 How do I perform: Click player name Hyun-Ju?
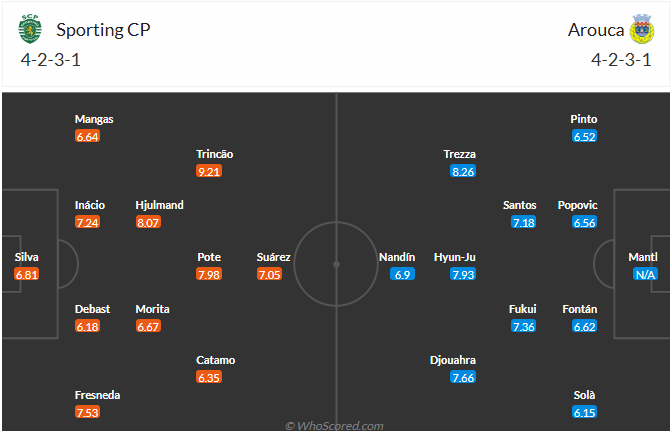point(455,257)
